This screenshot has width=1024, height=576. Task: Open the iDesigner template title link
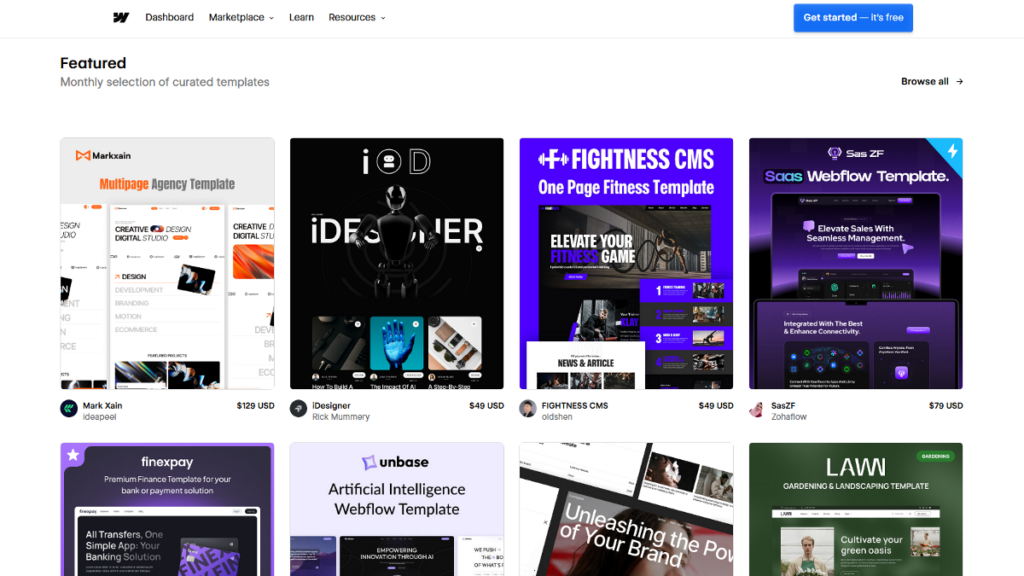point(331,406)
